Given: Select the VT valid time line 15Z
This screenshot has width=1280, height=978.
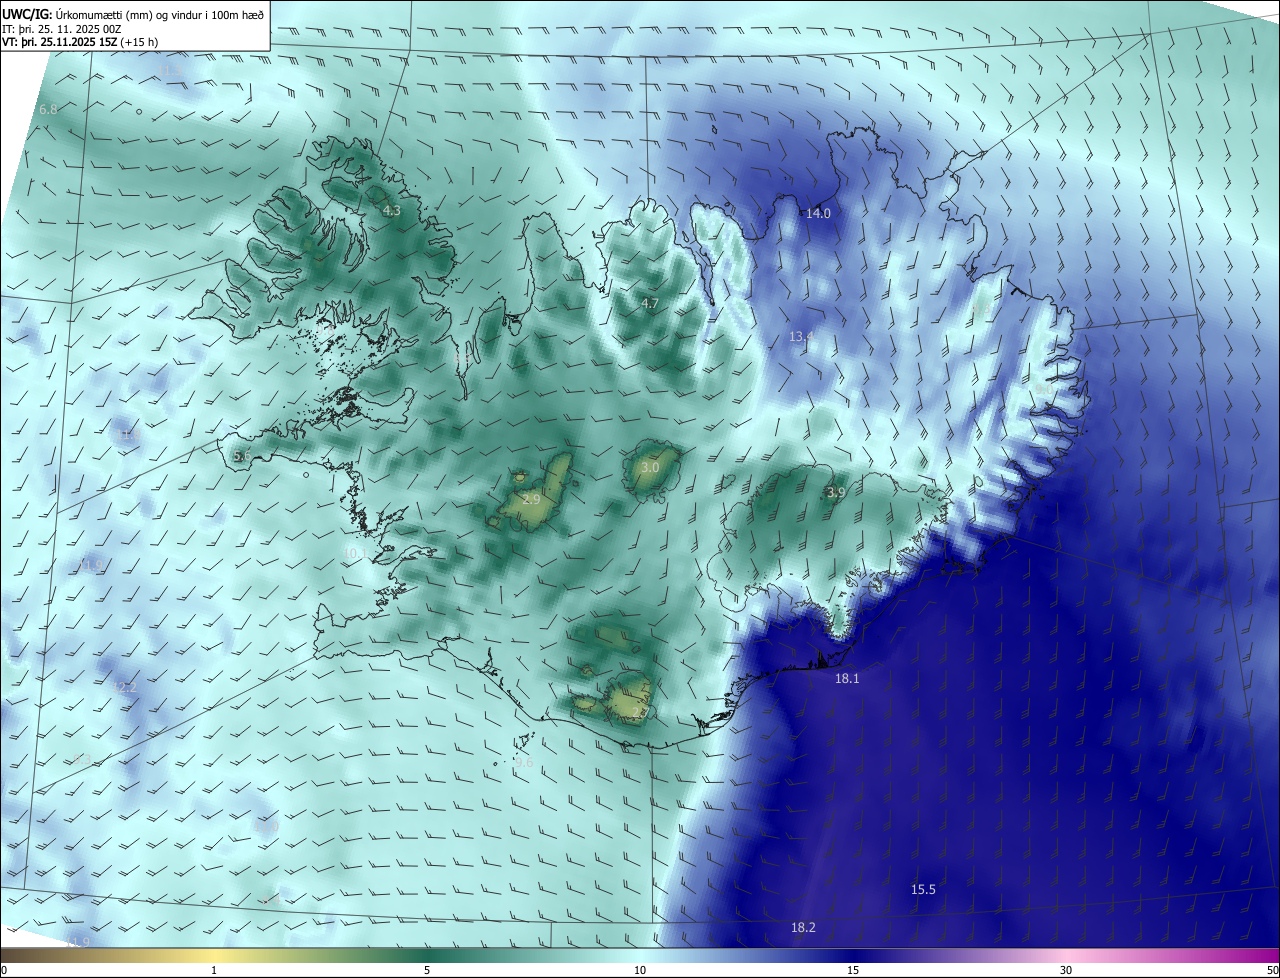Looking at the screenshot, I should coord(80,42).
